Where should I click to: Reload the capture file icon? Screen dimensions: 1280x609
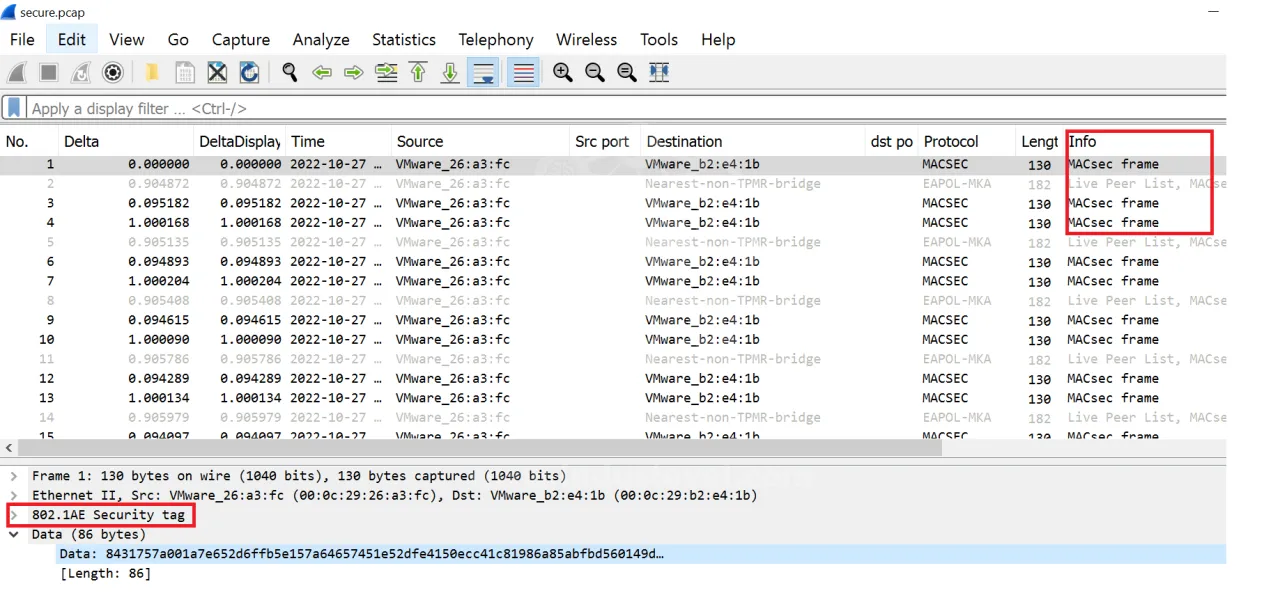pos(249,72)
